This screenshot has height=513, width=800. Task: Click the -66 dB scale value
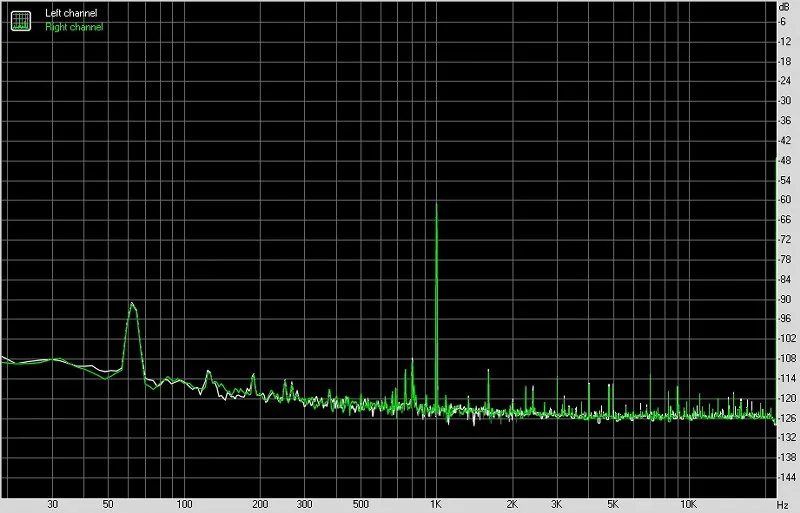coord(784,219)
